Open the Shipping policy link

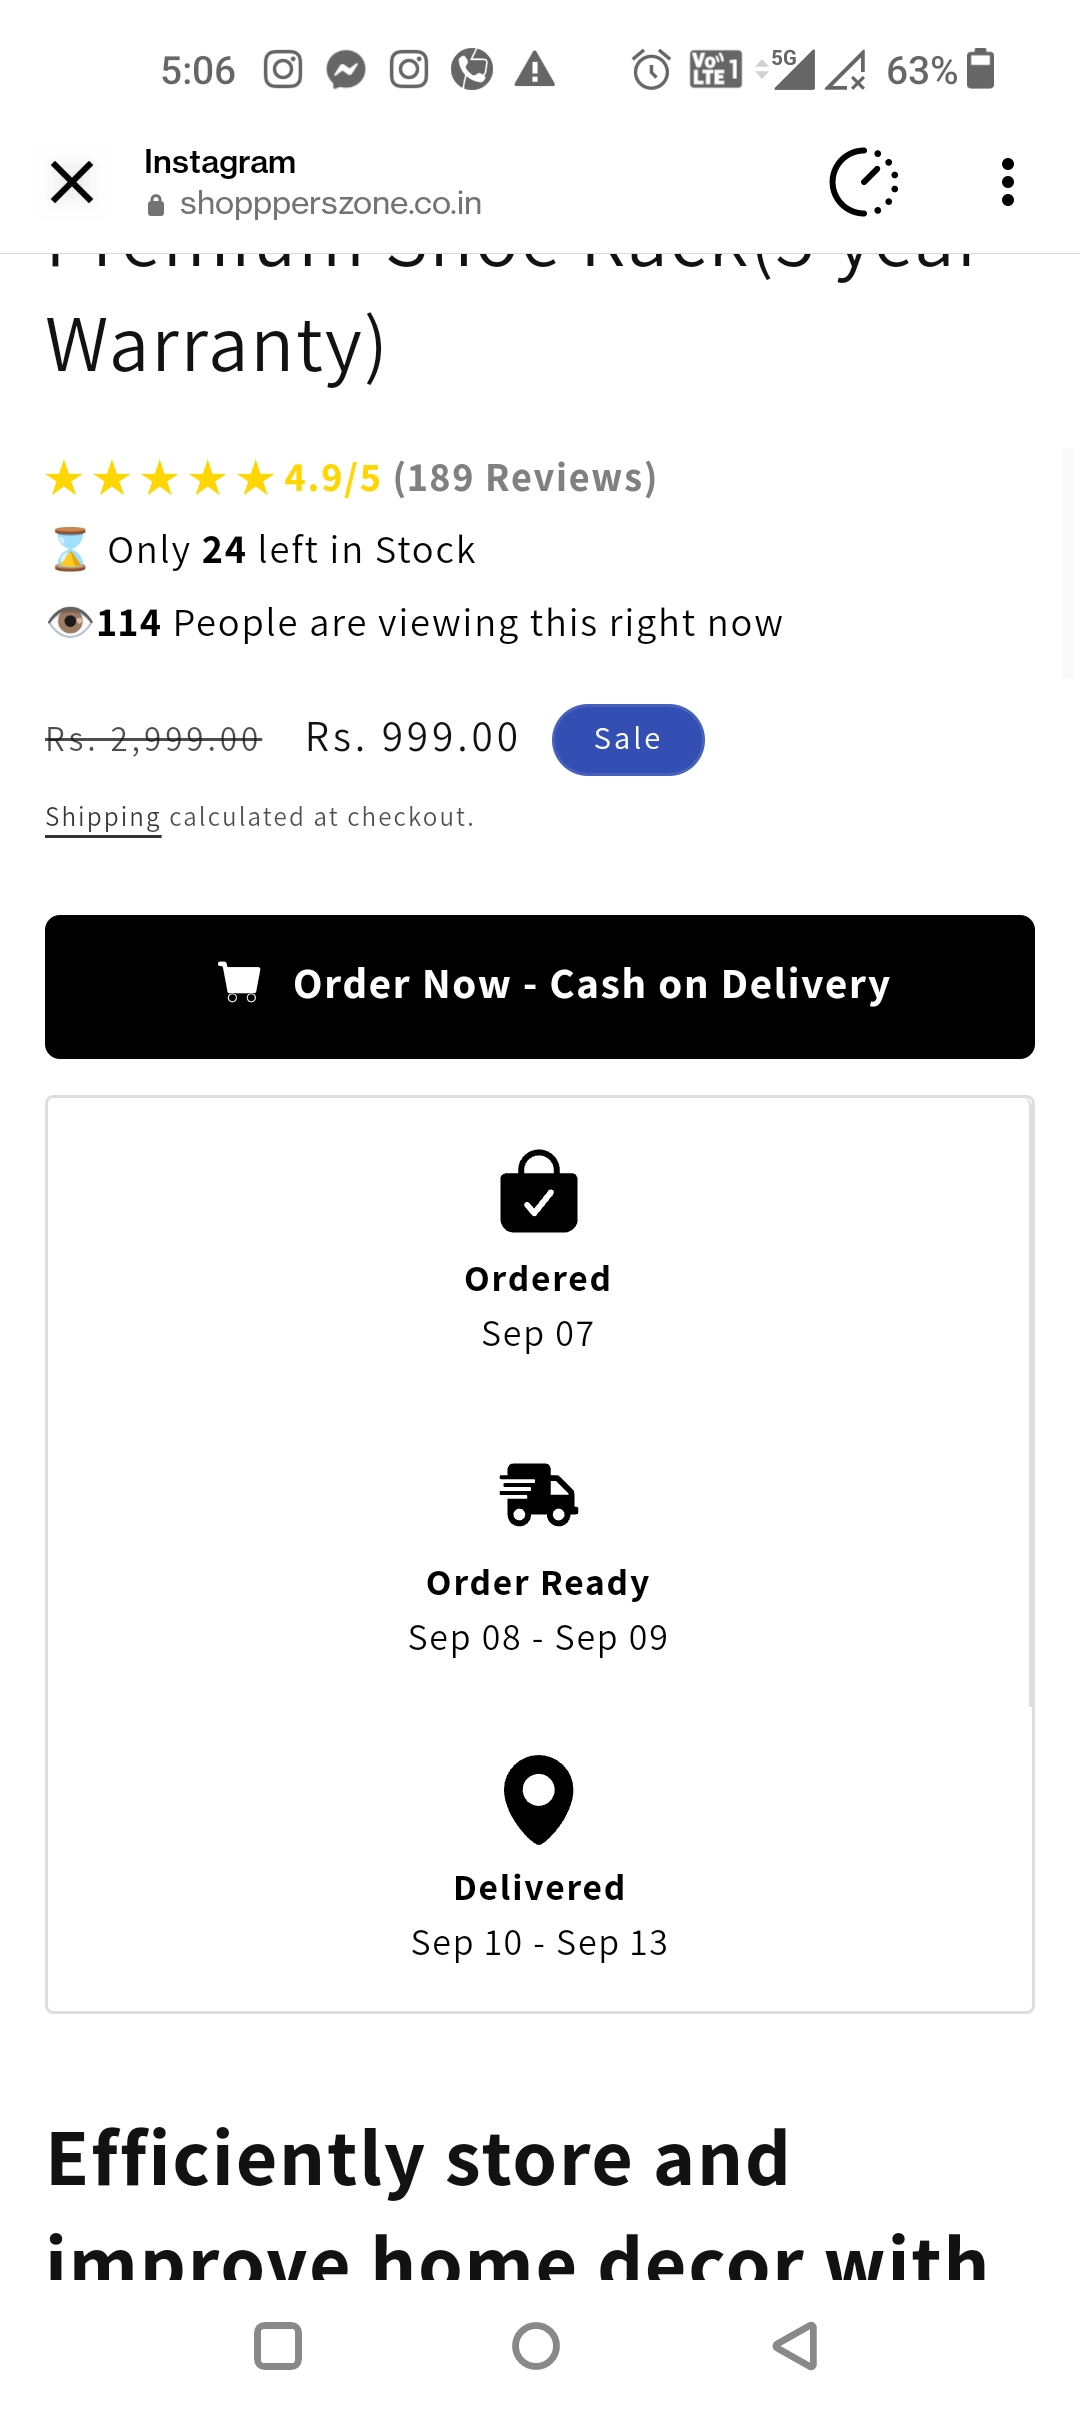tap(103, 817)
